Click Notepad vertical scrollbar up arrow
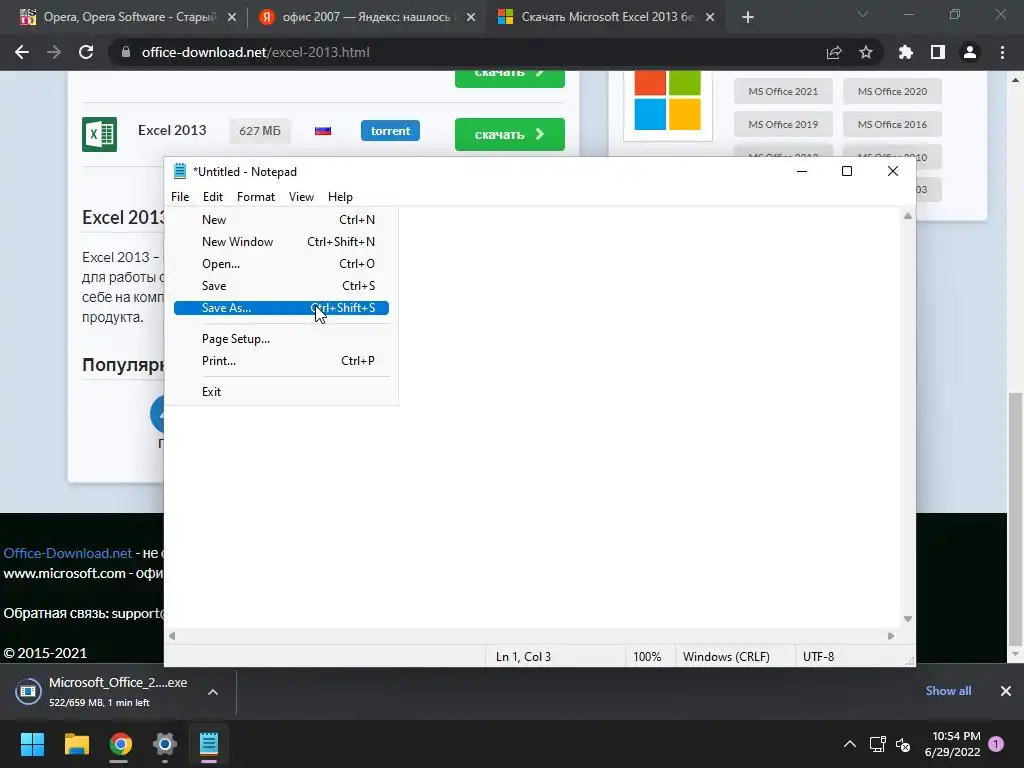Screen dimensions: 1024x768 [x=908, y=216]
